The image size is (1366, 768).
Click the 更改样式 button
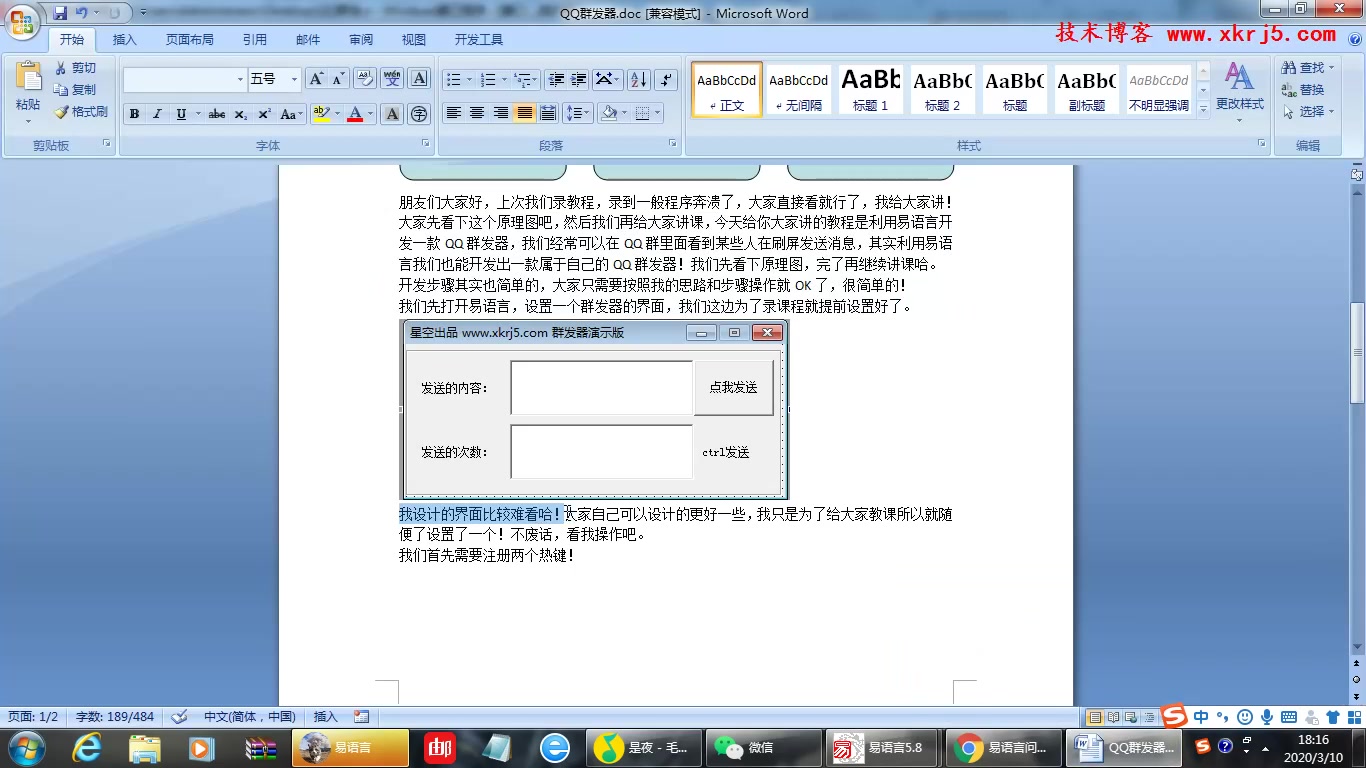tap(1240, 90)
